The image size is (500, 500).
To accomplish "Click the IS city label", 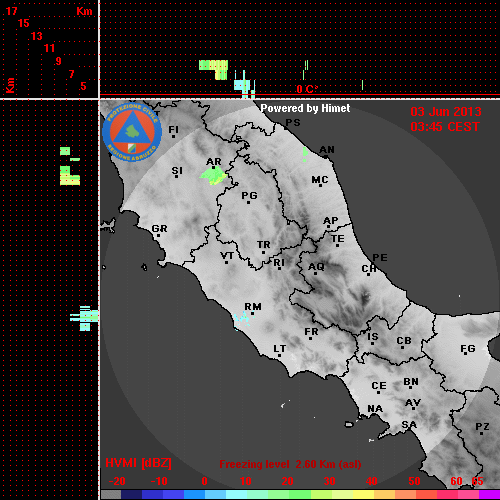I will [x=373, y=337].
